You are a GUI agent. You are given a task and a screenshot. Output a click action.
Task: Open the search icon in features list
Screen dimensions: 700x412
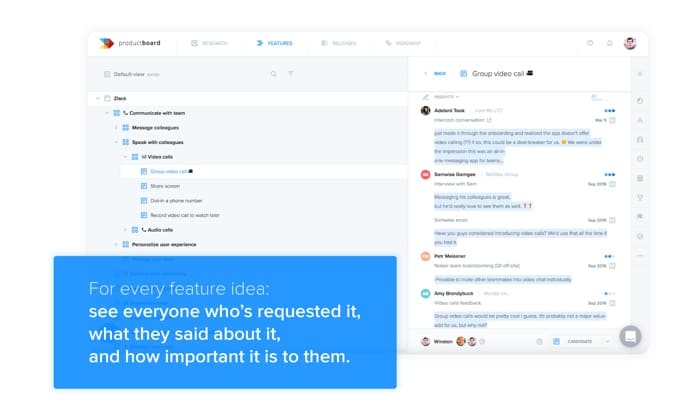(273, 73)
